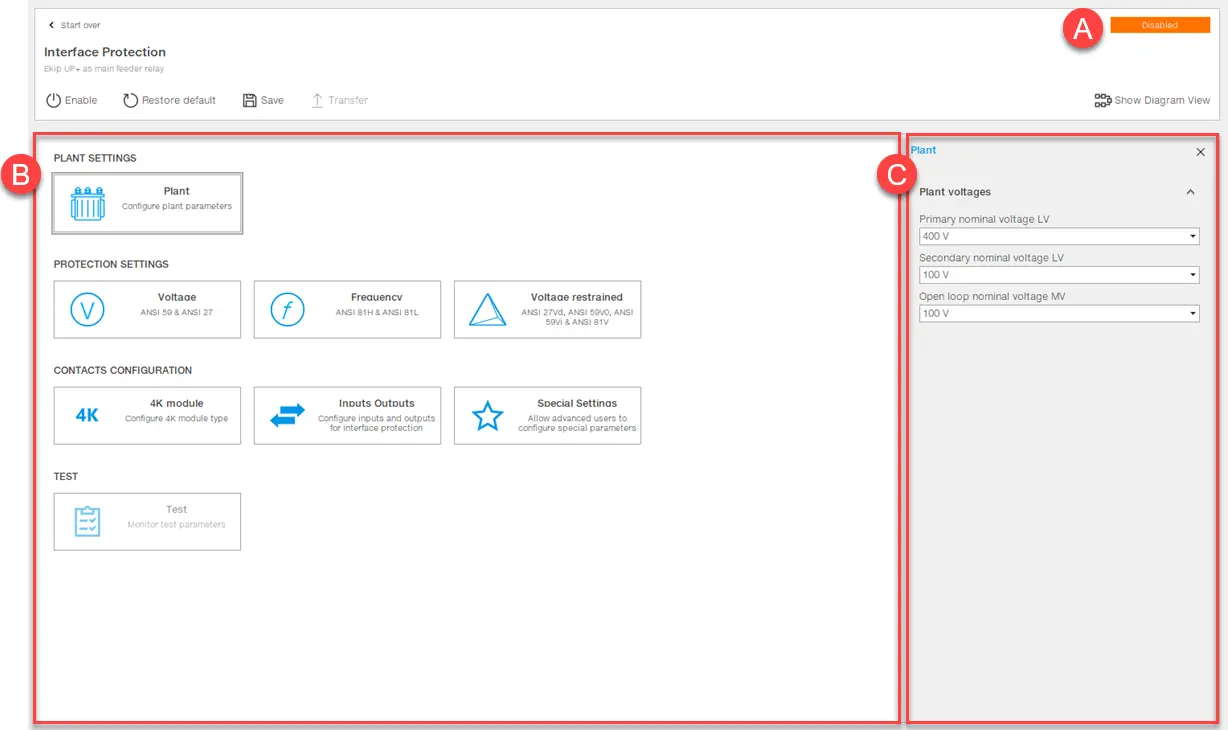Collapse the Plant voltages section
The image size is (1228, 730).
(1190, 192)
